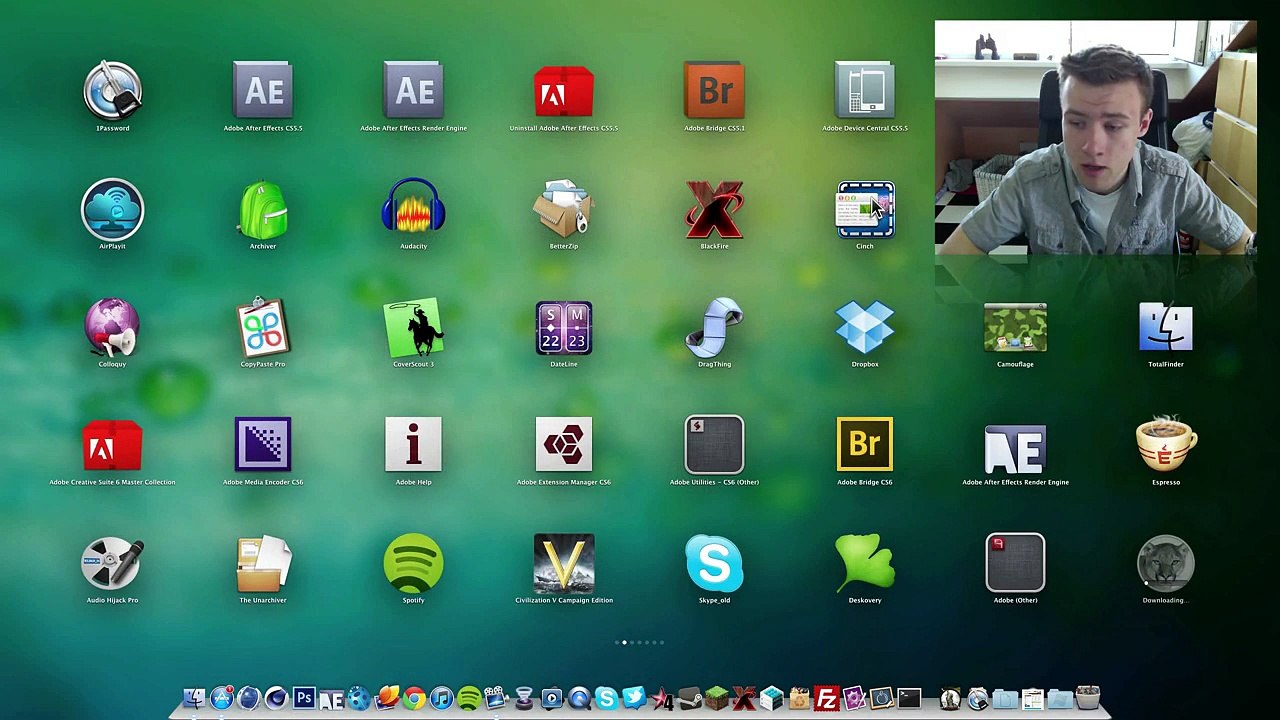The image size is (1280, 720).
Task: Launch Audacity from Launchpad
Action: [413, 210]
